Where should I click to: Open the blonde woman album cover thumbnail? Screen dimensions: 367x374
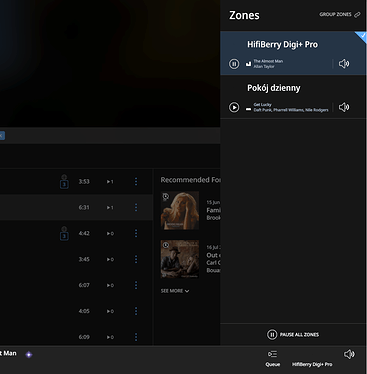(180, 210)
